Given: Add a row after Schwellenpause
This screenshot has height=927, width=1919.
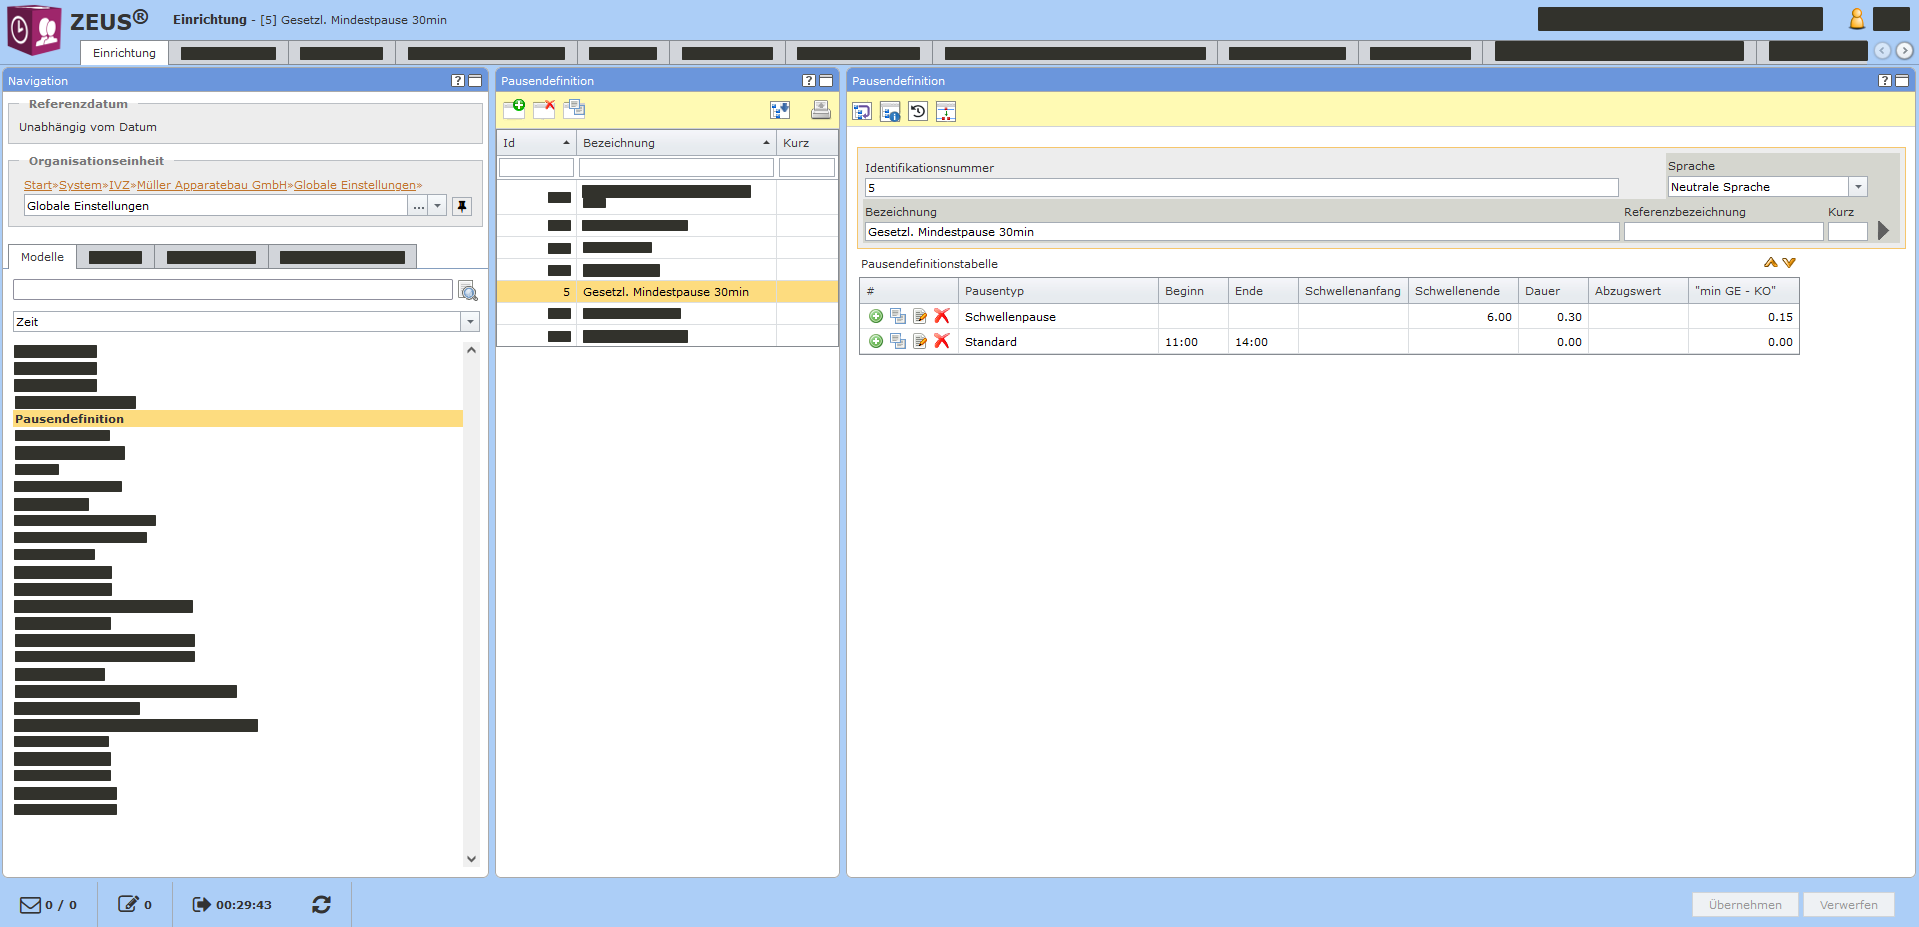Looking at the screenshot, I should tap(876, 316).
